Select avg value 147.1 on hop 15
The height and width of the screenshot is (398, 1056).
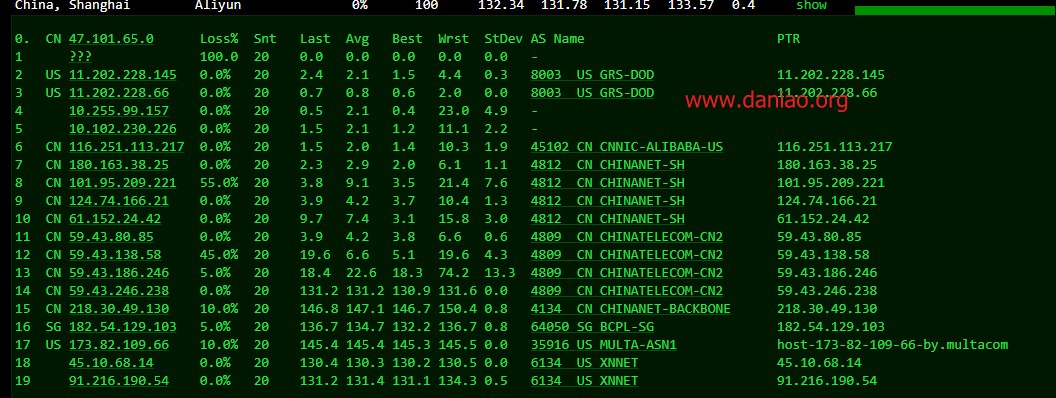click(365, 309)
